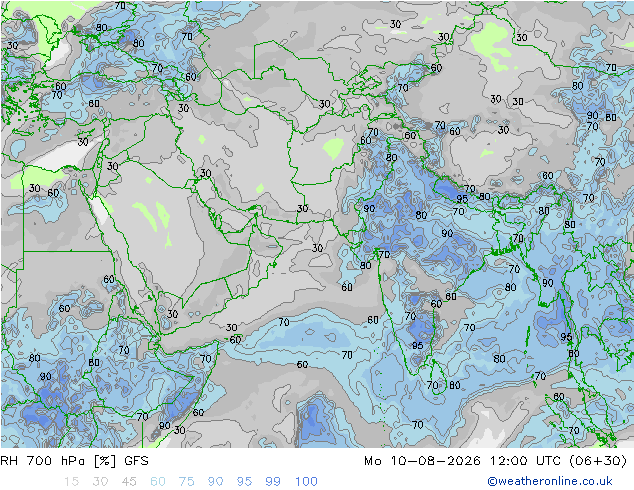Click the 100 value in the legend scale
The height and width of the screenshot is (490, 634).
pos(306,482)
